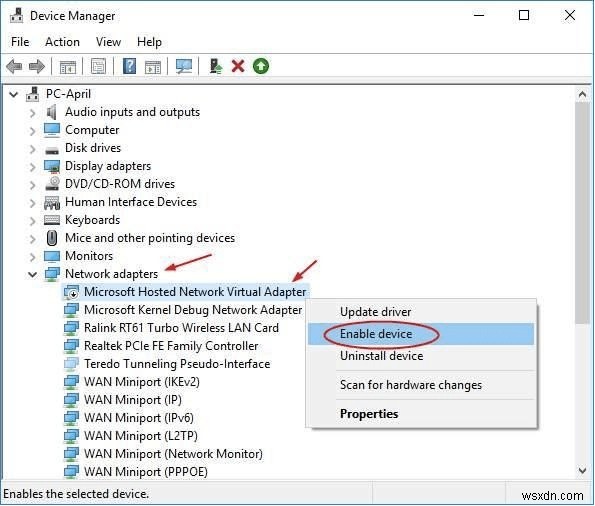Select WAN Miniport (IPv6)
The height and width of the screenshot is (506, 595).
coord(139,418)
